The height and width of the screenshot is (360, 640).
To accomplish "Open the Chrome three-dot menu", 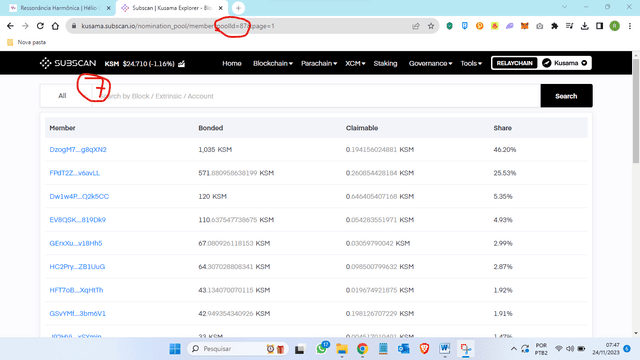I will [630, 26].
